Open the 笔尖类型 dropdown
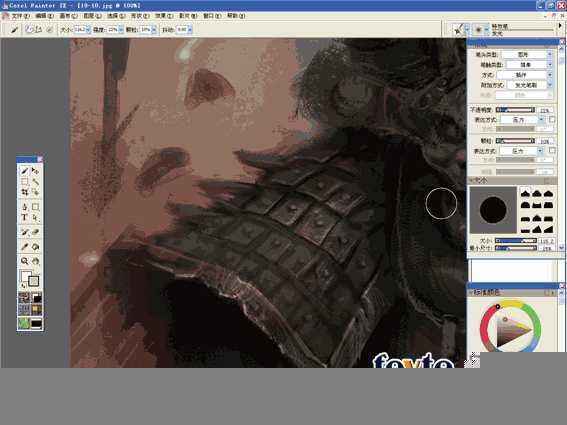Viewport: 567px width, 425px height. (527, 54)
